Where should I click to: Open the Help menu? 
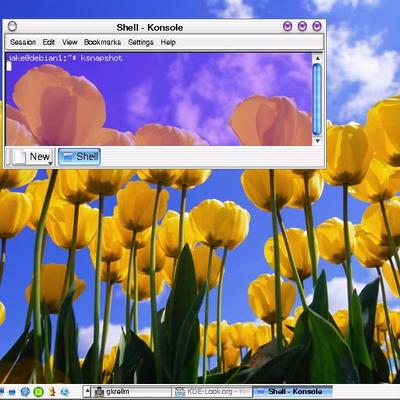point(168,42)
